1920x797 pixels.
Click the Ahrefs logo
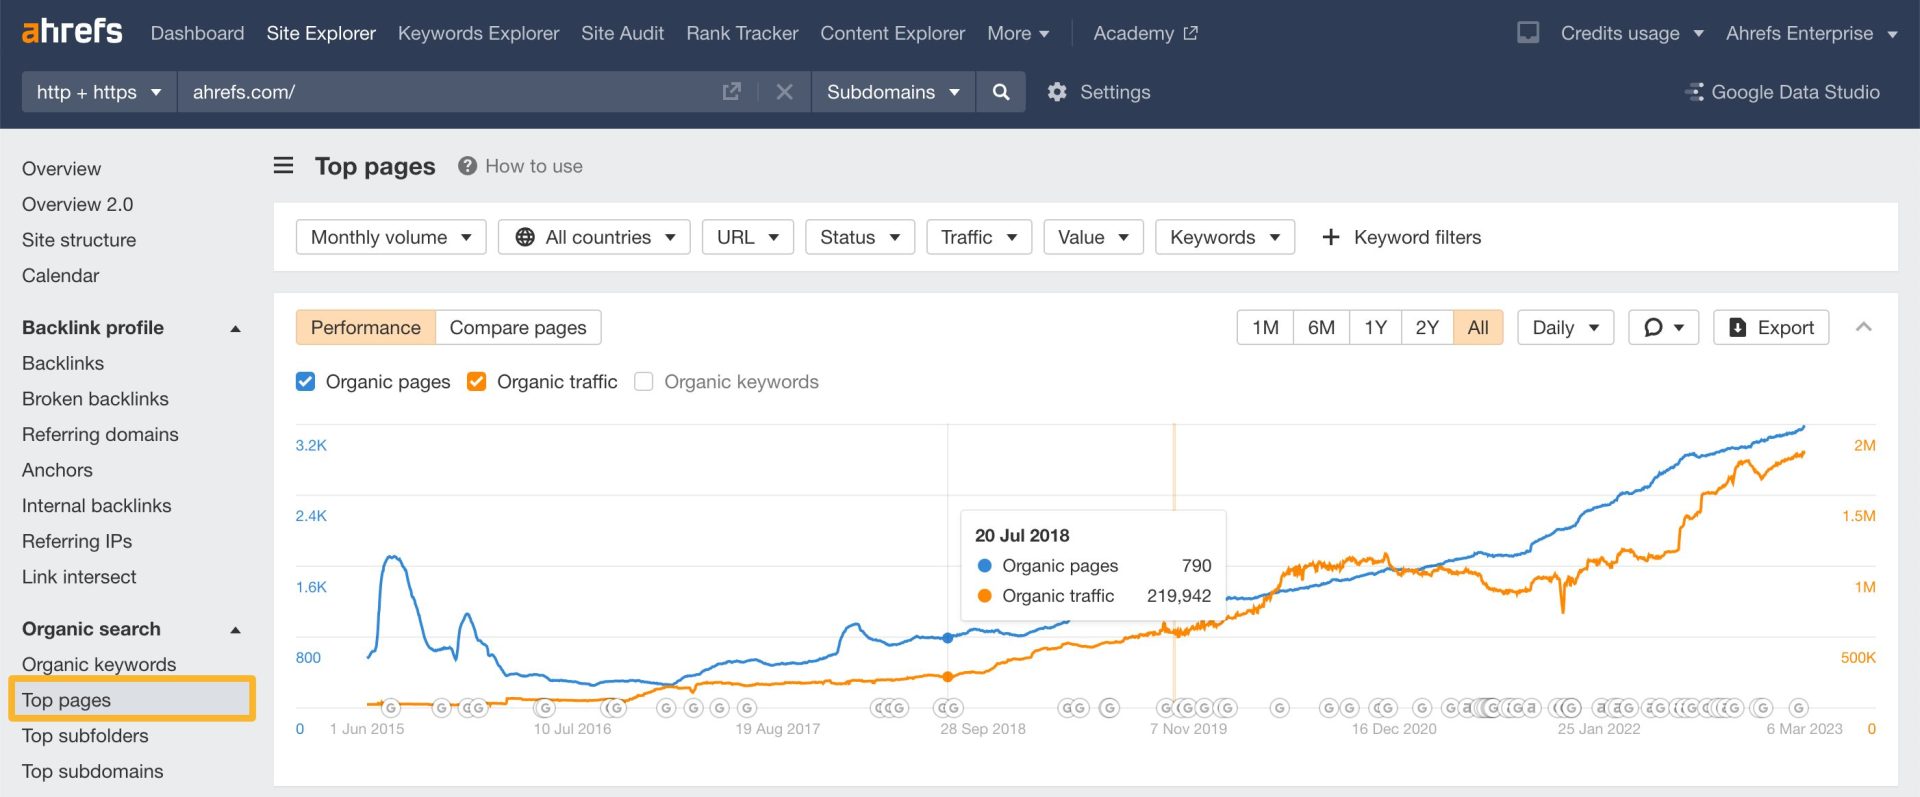pyautogui.click(x=72, y=32)
